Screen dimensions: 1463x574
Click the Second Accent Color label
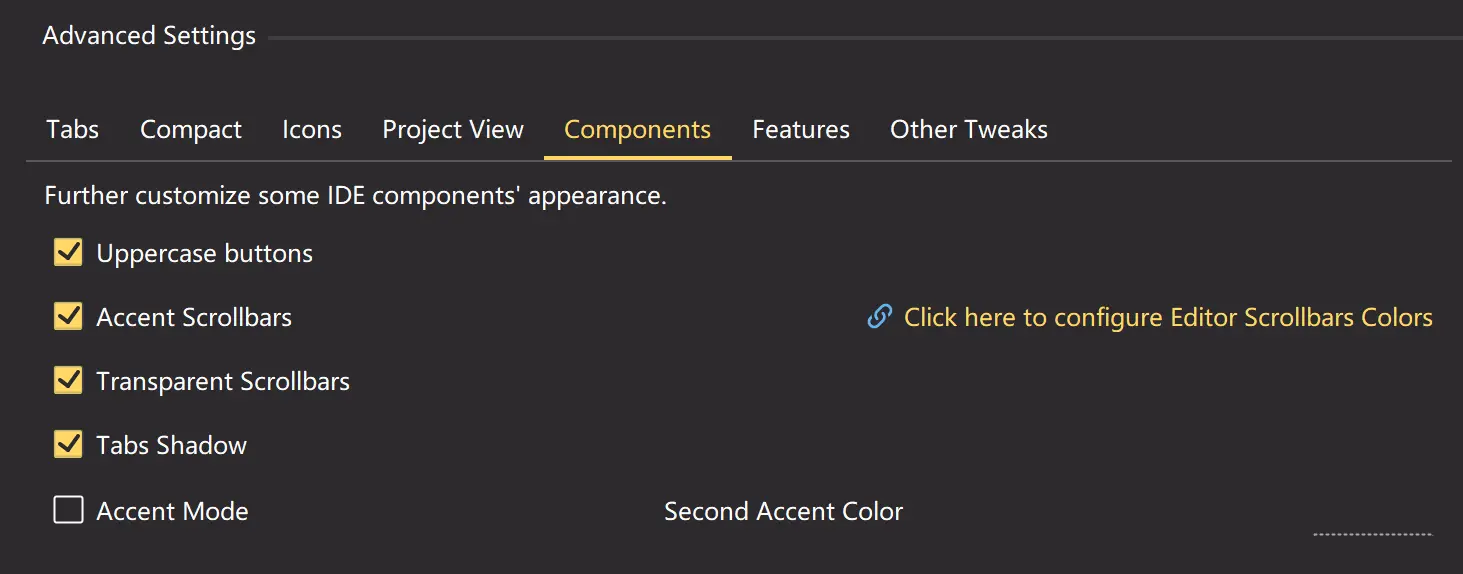(x=783, y=512)
